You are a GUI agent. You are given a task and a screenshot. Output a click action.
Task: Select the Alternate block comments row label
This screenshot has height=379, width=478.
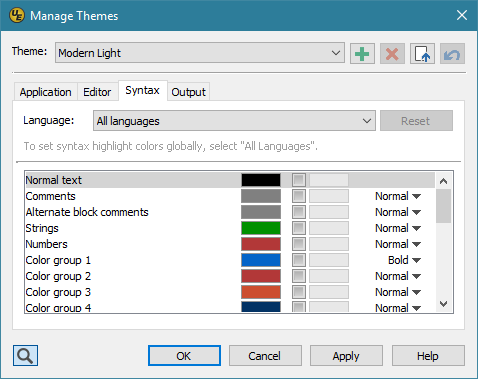pyautogui.click(x=87, y=212)
